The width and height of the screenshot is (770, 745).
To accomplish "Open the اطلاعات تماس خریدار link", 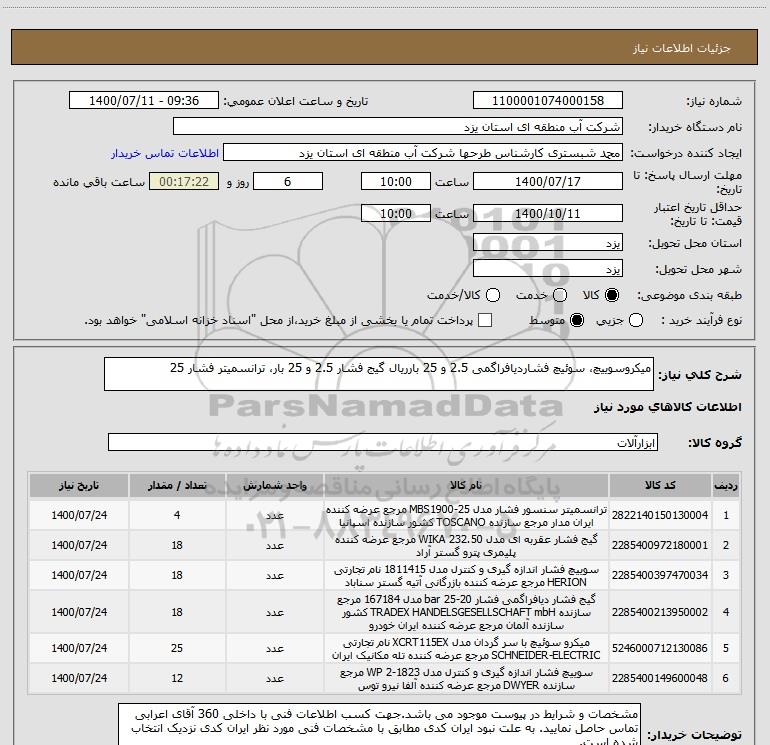I will (x=165, y=153).
